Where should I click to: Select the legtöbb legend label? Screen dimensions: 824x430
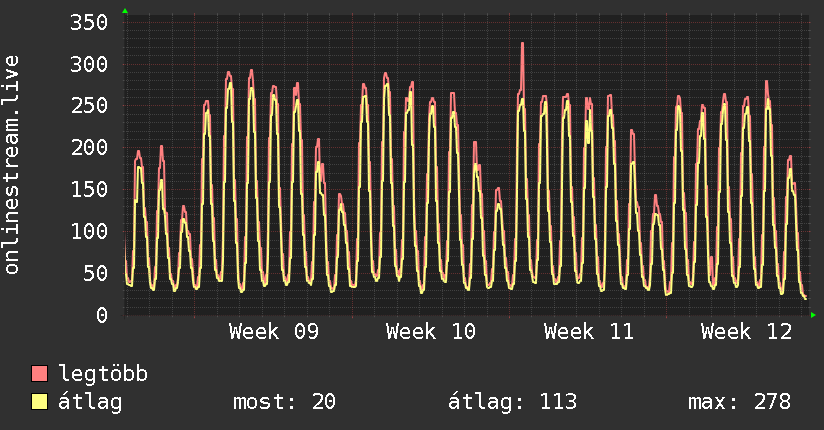[103, 373]
